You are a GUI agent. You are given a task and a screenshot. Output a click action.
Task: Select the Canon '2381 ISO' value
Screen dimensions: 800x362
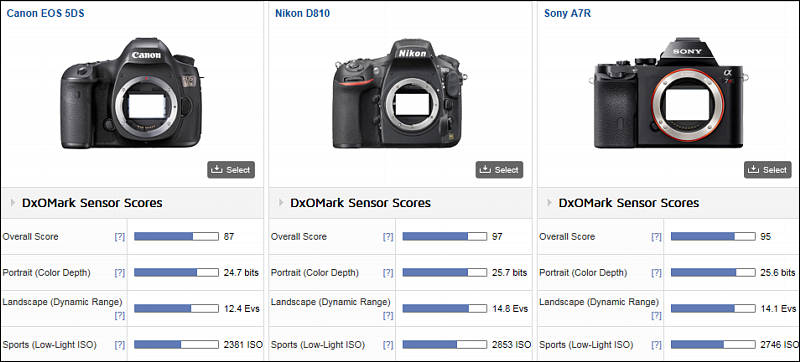click(x=243, y=345)
